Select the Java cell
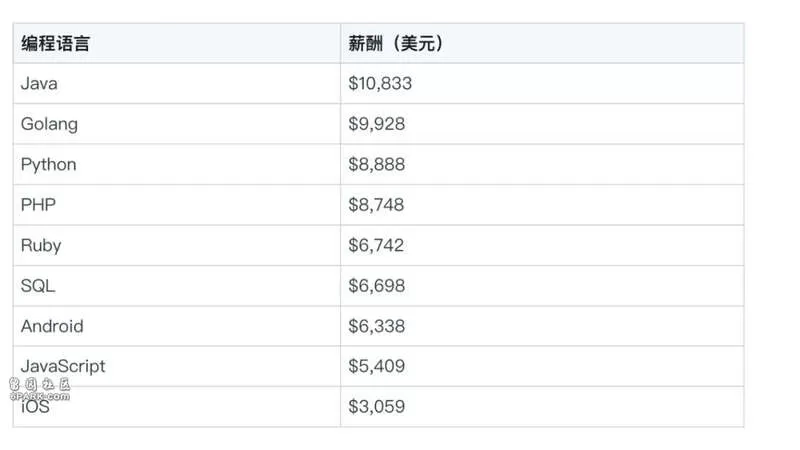This screenshot has width=800, height=450. [x=39, y=83]
